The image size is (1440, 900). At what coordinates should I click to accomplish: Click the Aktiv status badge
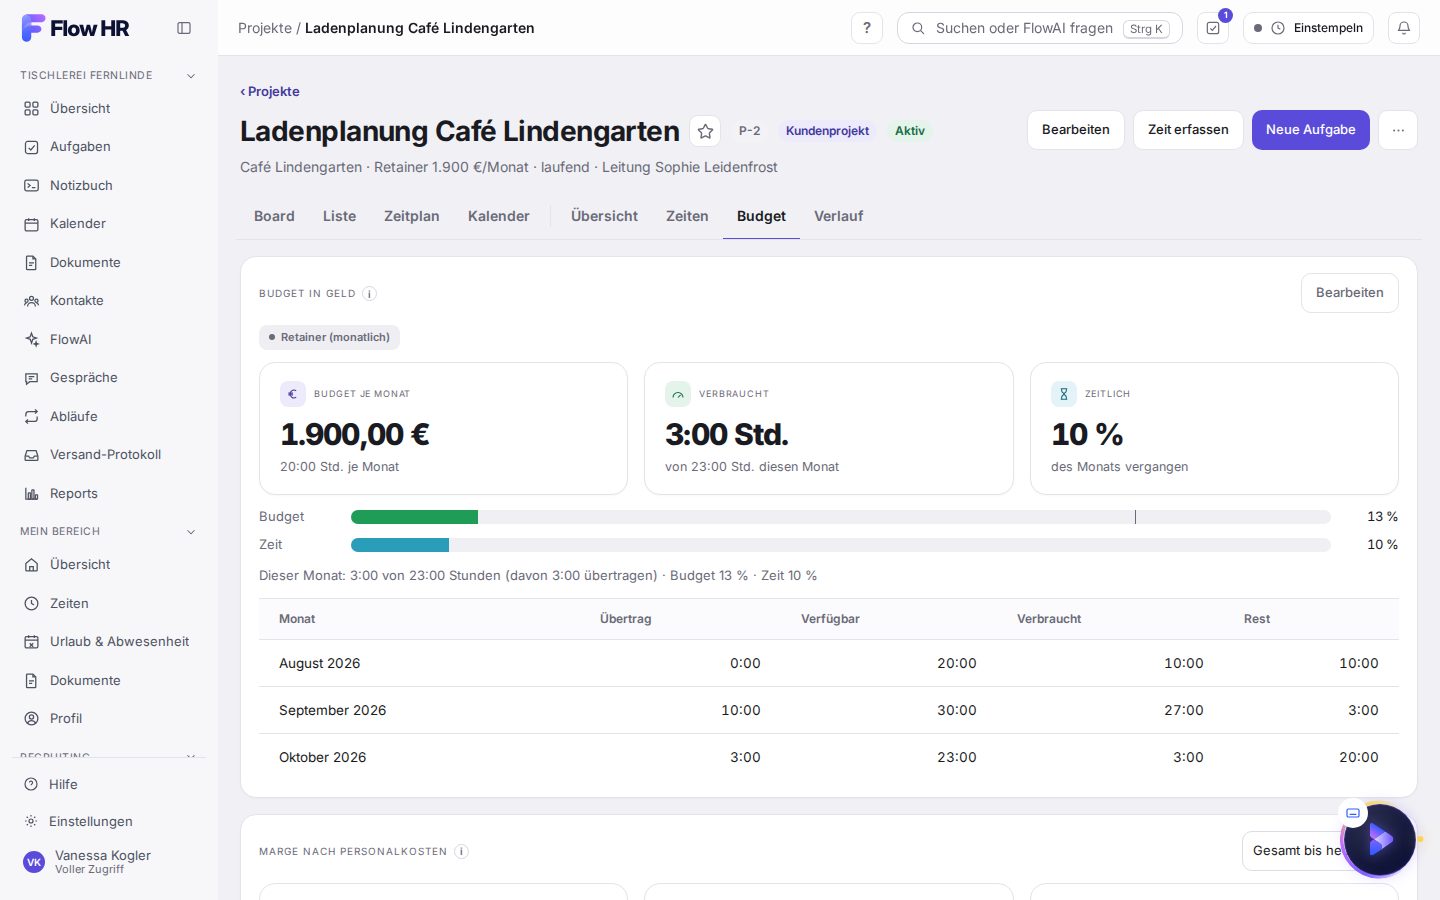(910, 131)
